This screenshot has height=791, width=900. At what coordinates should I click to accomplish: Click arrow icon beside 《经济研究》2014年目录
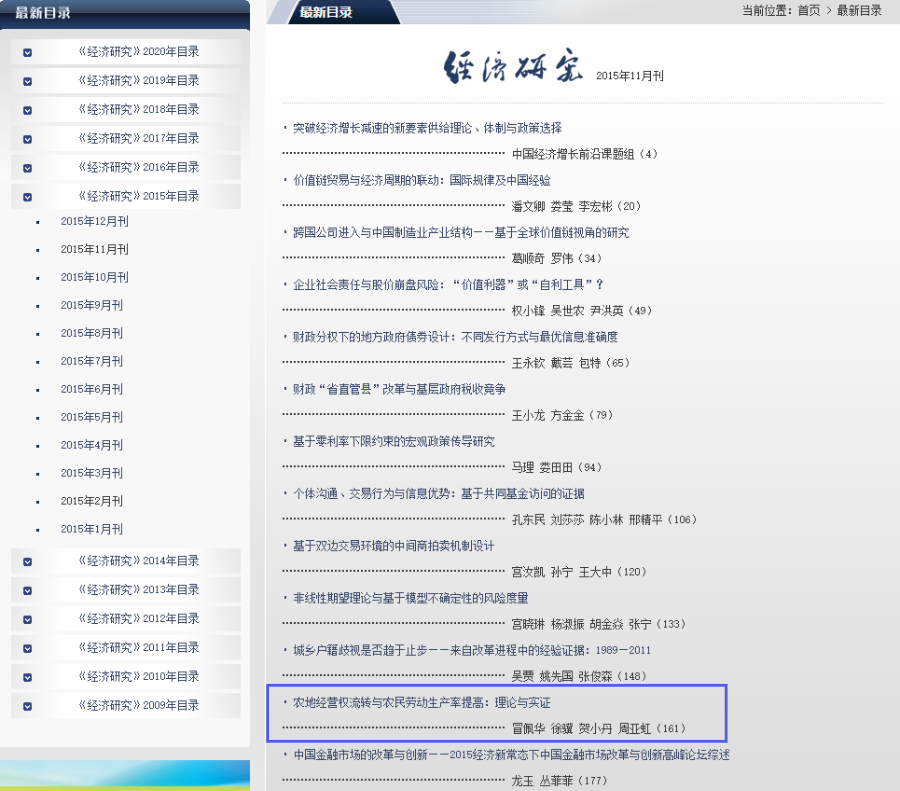click(x=27, y=562)
